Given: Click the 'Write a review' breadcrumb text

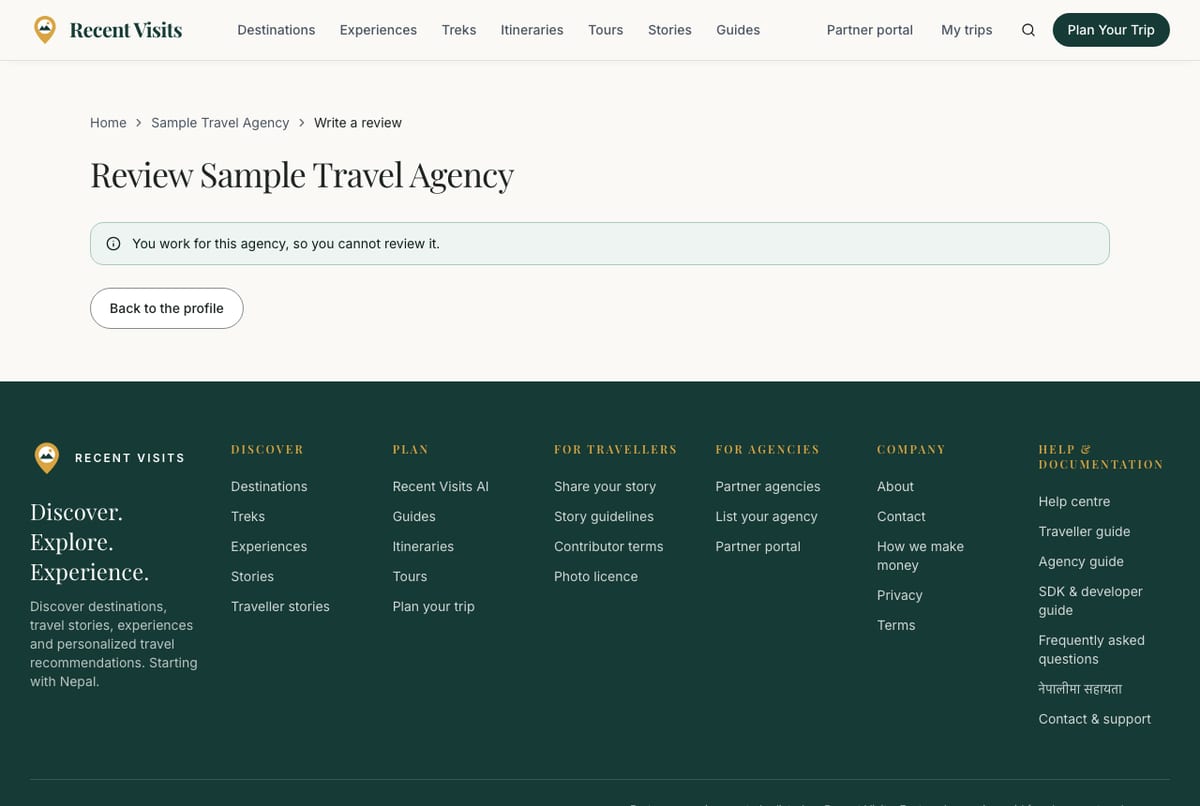Looking at the screenshot, I should point(358,123).
